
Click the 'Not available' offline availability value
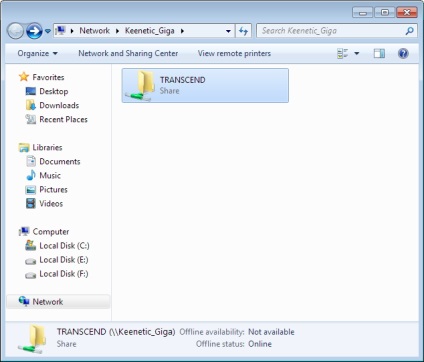271,332
